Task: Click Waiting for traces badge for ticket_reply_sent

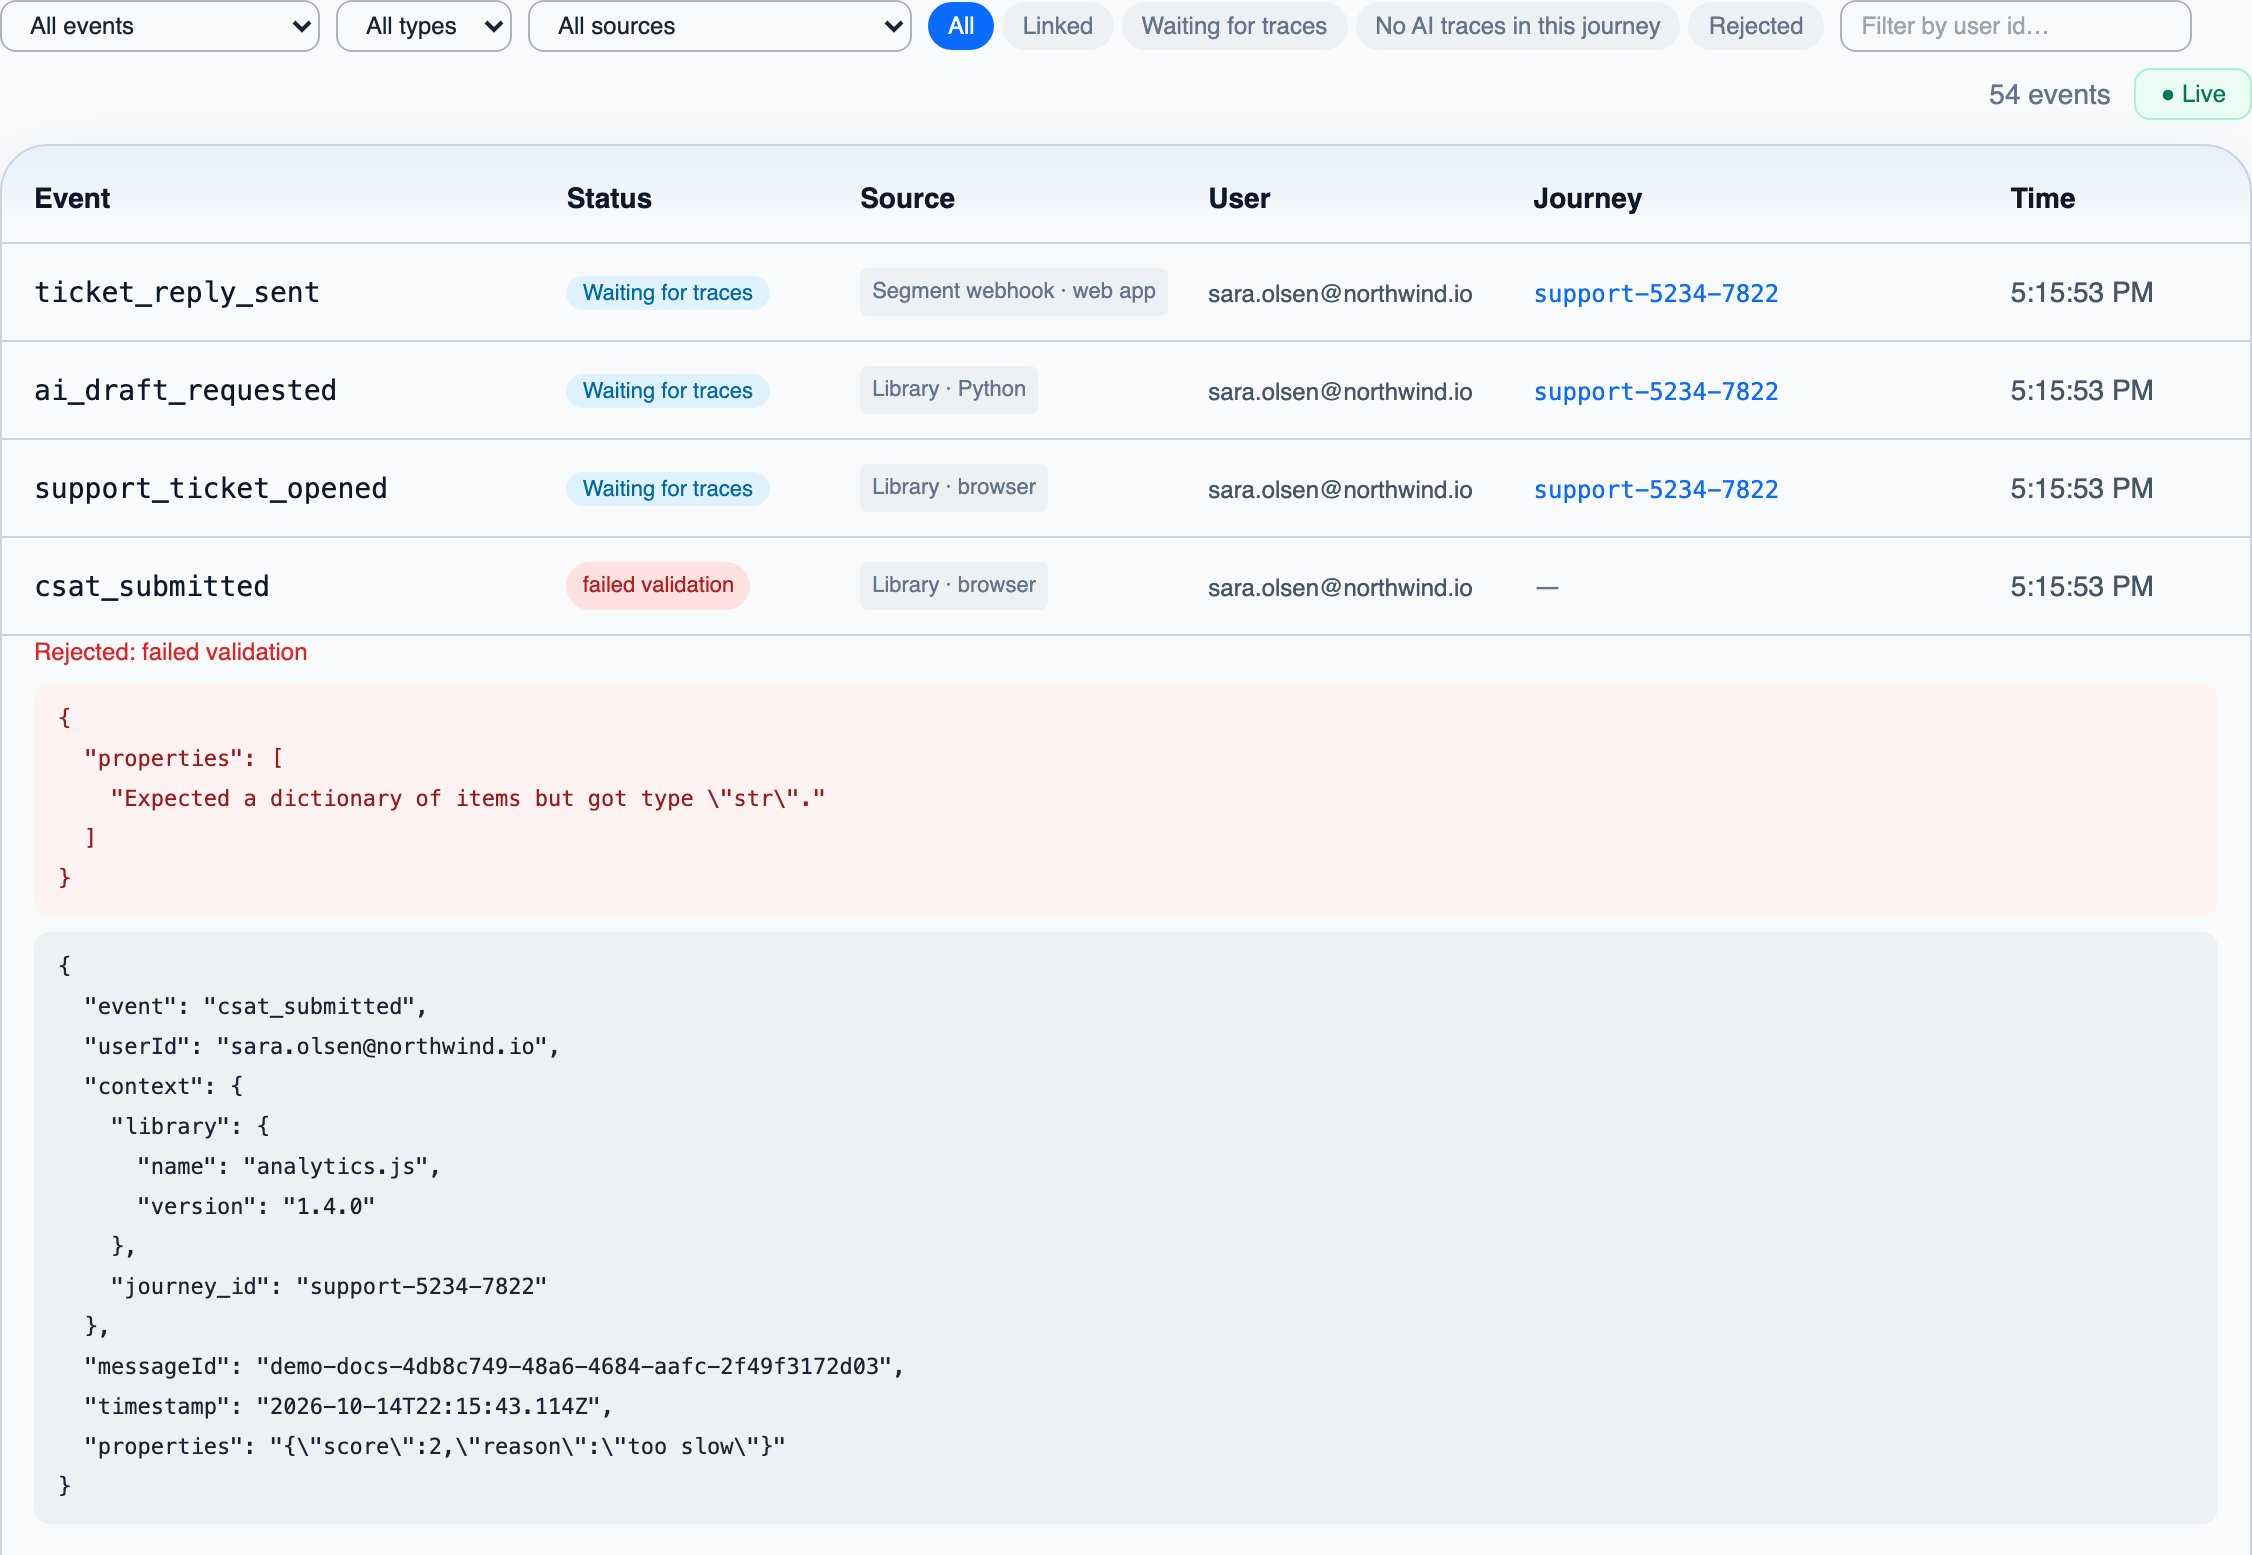Action: [x=668, y=292]
